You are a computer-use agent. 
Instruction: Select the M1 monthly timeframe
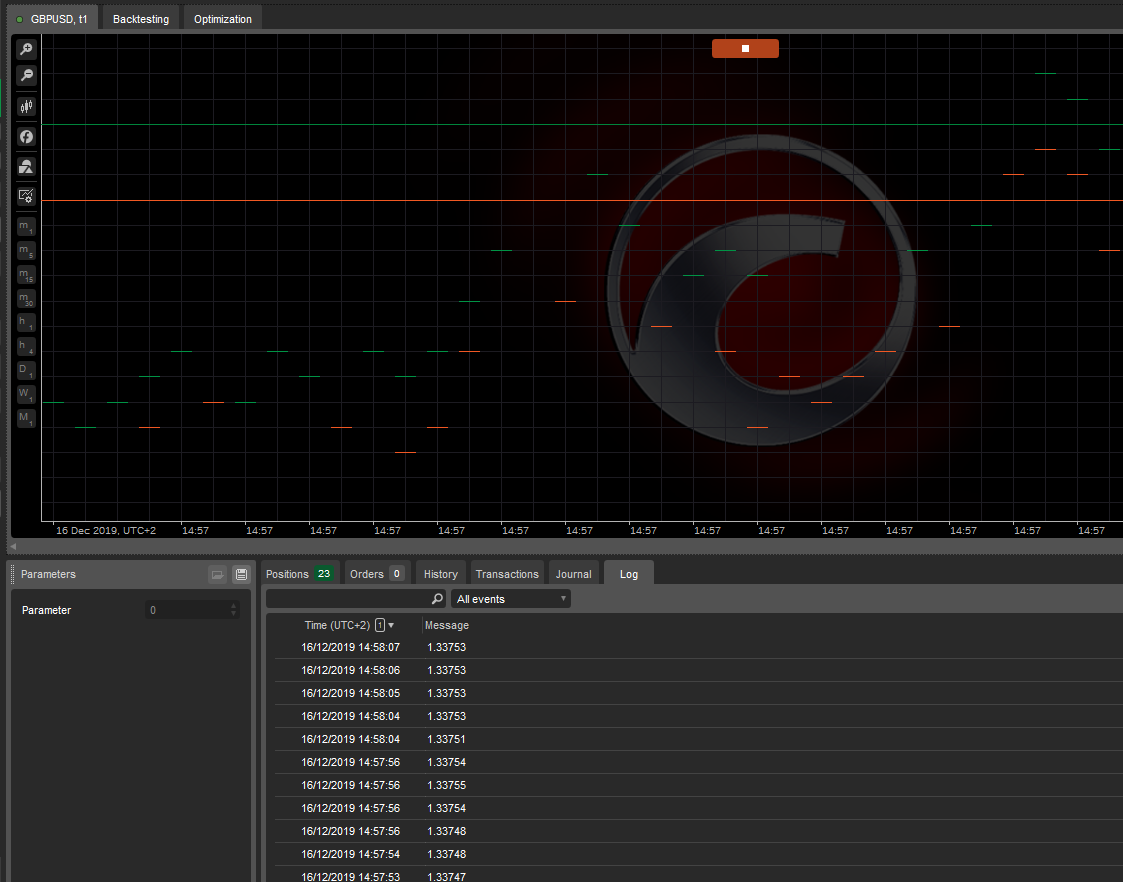coord(26,419)
